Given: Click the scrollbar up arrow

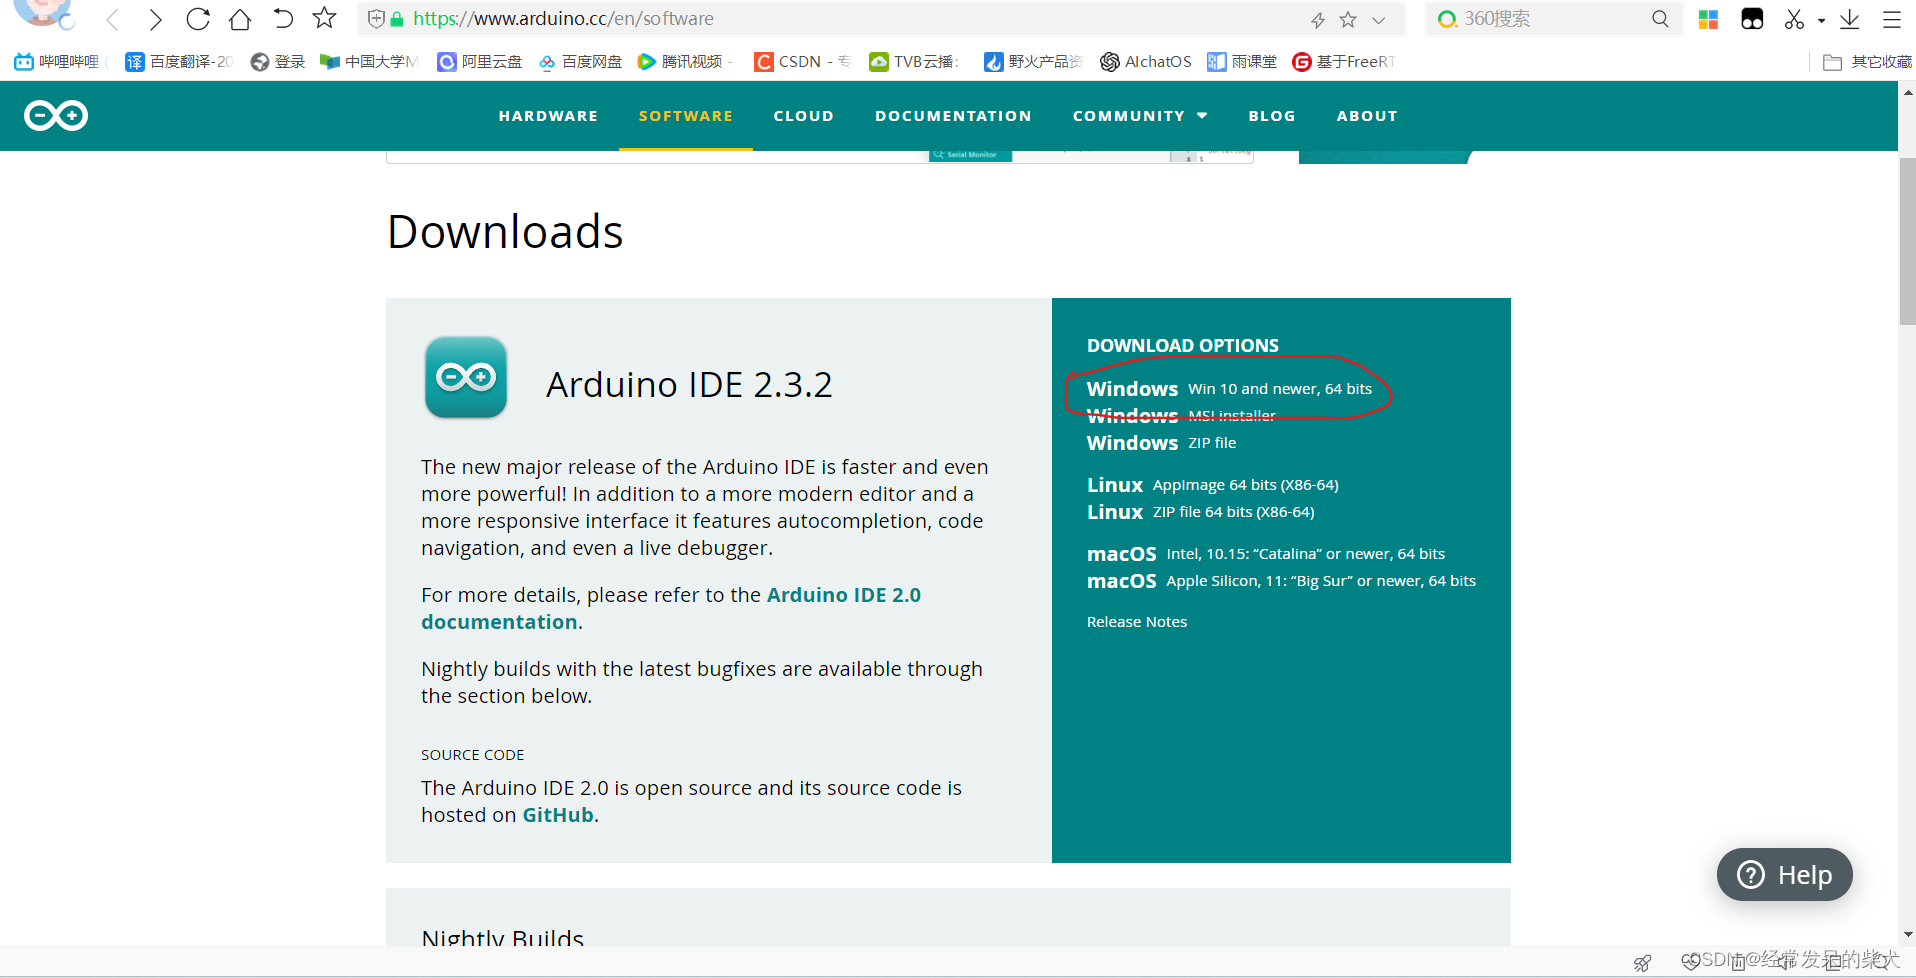Looking at the screenshot, I should [x=1907, y=92].
